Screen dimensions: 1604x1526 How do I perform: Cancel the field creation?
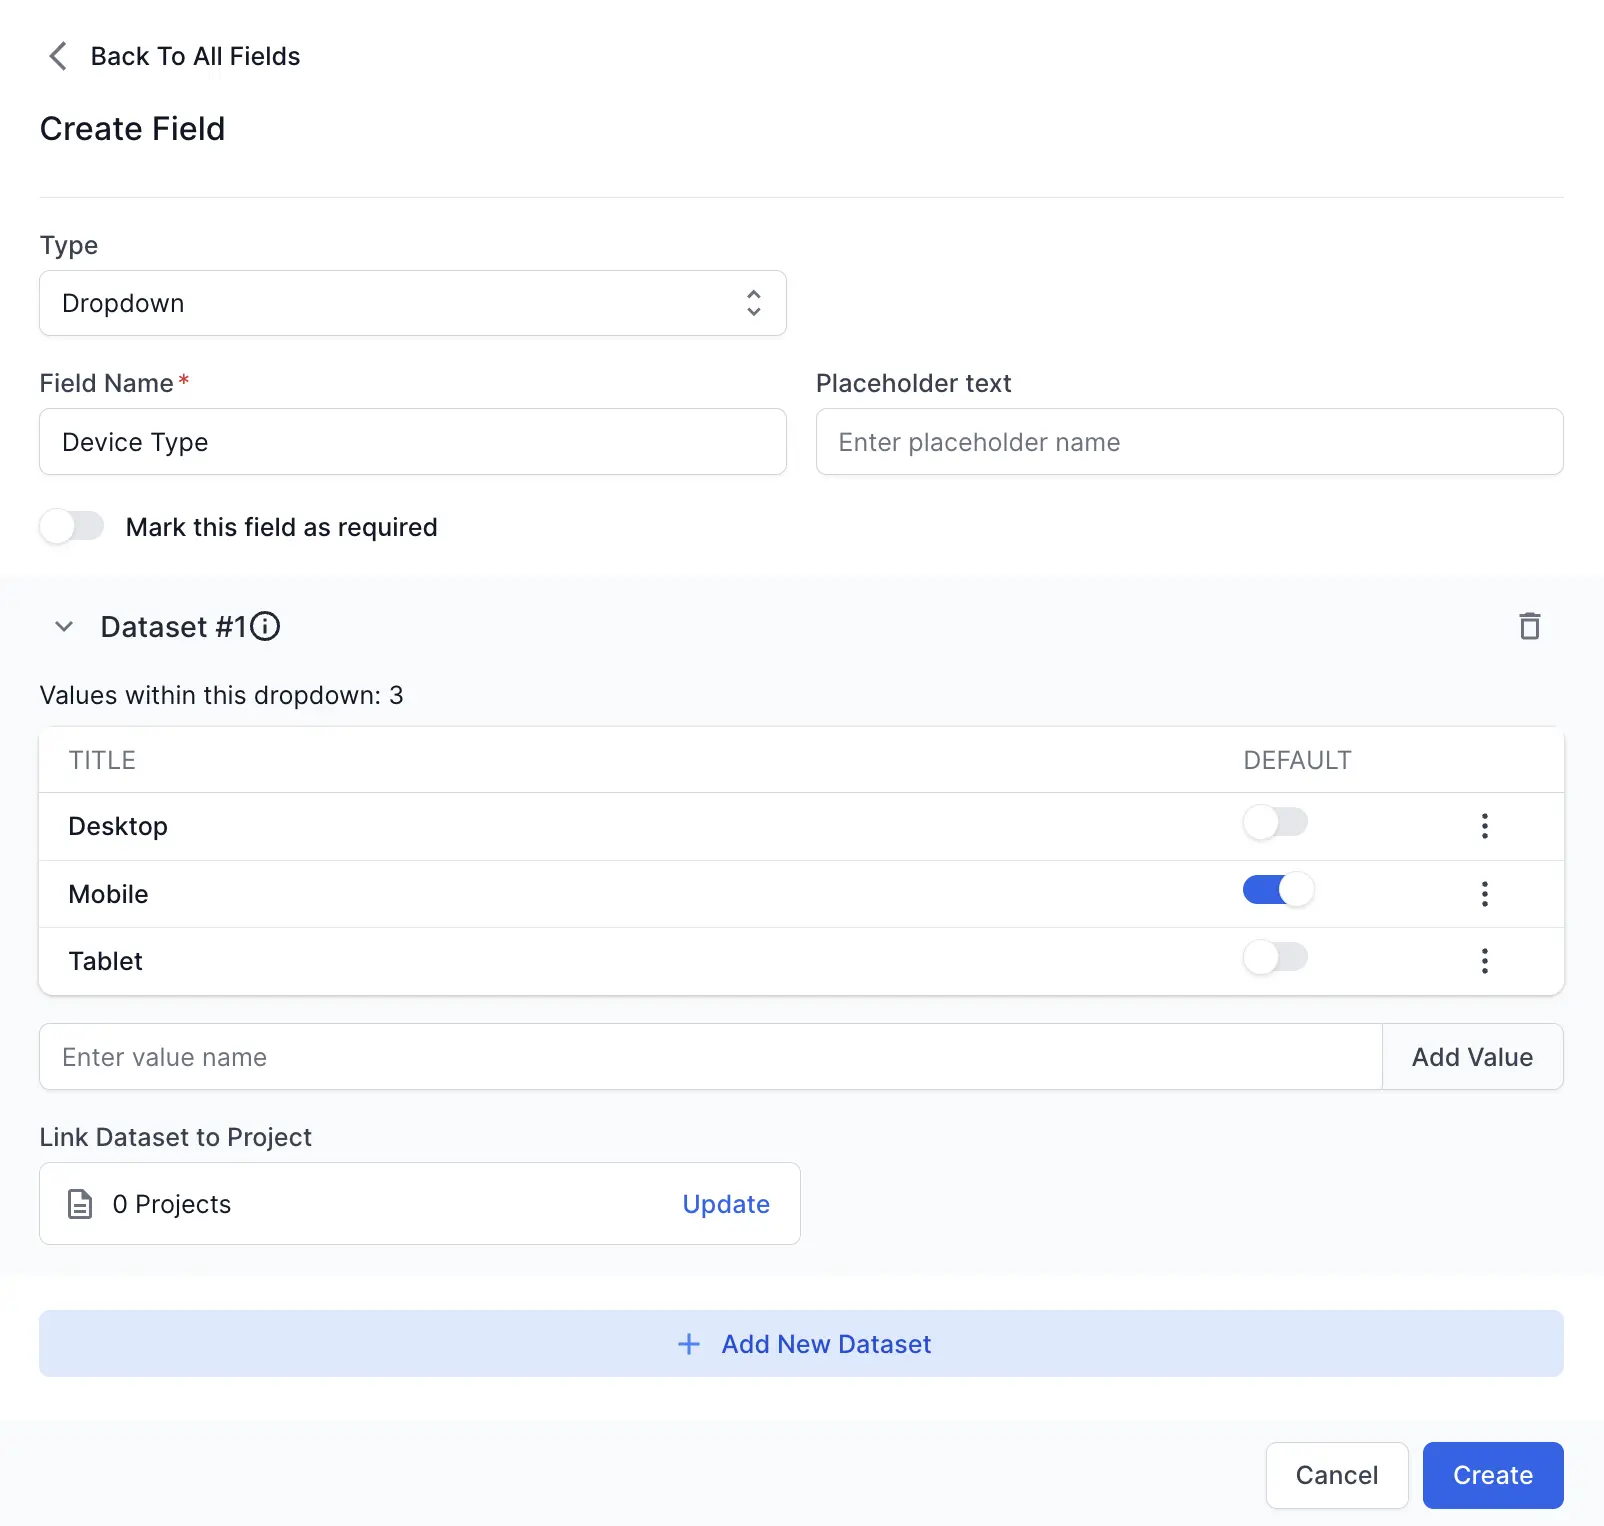[x=1336, y=1475]
